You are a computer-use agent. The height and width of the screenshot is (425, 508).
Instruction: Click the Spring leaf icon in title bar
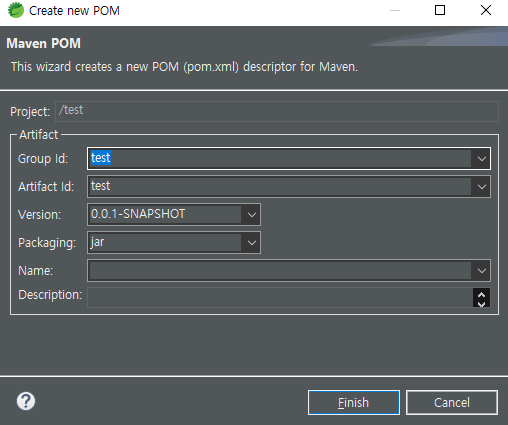pos(16,10)
